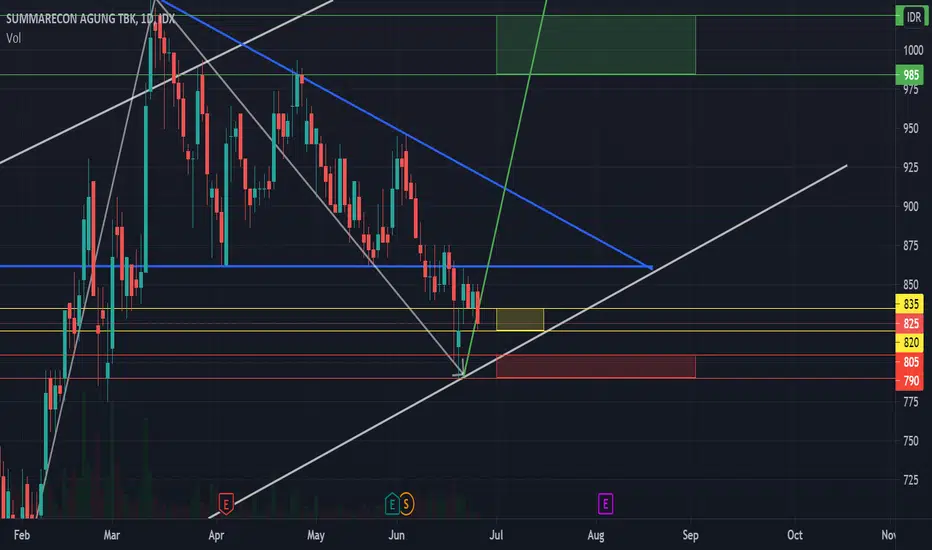Click the 725 price axis value

911,480
